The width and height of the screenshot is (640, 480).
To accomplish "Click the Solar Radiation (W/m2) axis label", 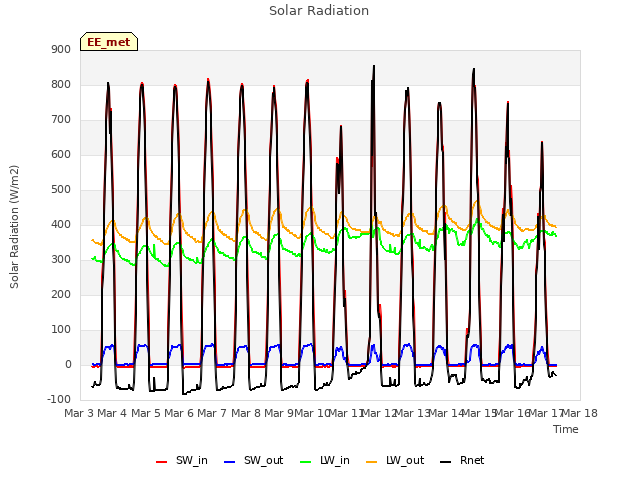I will point(14,227).
